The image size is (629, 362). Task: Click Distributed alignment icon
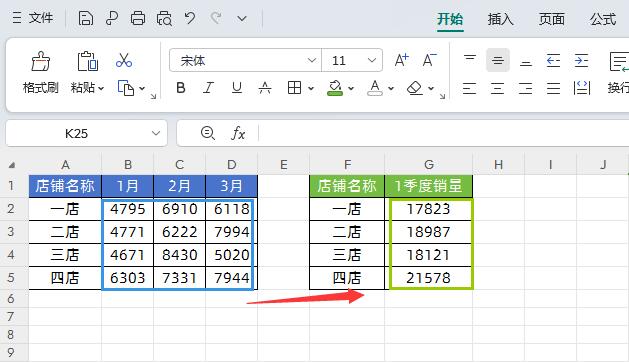[x=582, y=88]
